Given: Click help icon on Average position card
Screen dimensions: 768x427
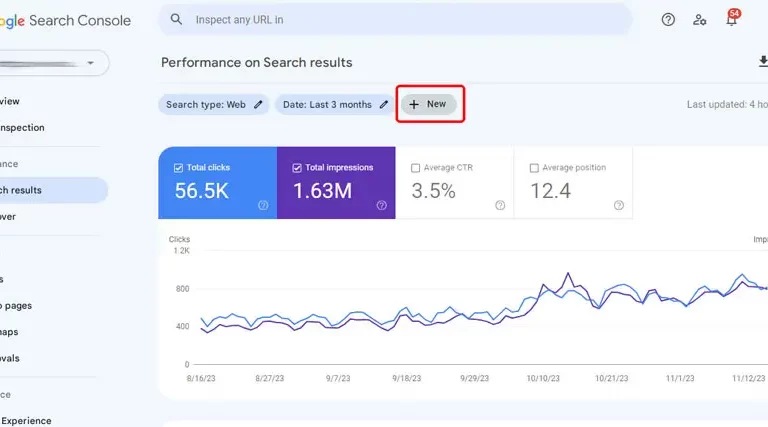Looking at the screenshot, I should tap(618, 205).
